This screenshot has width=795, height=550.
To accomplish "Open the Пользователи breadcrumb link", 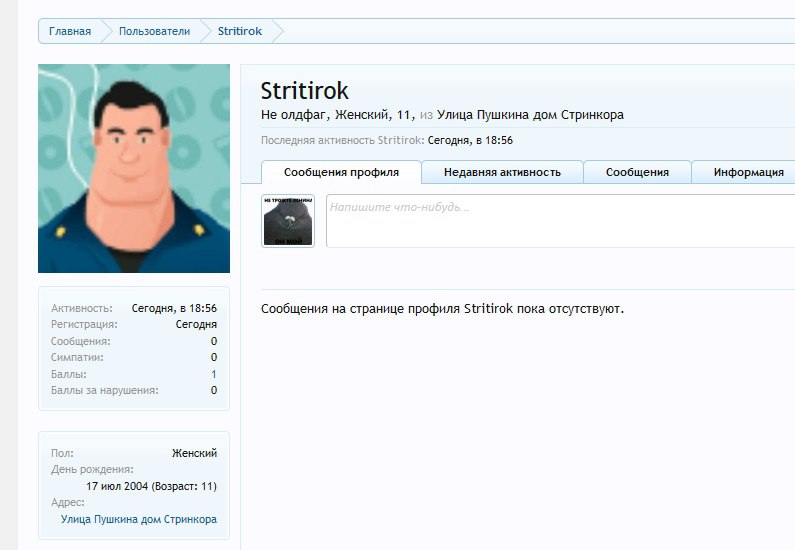I will (x=154, y=31).
